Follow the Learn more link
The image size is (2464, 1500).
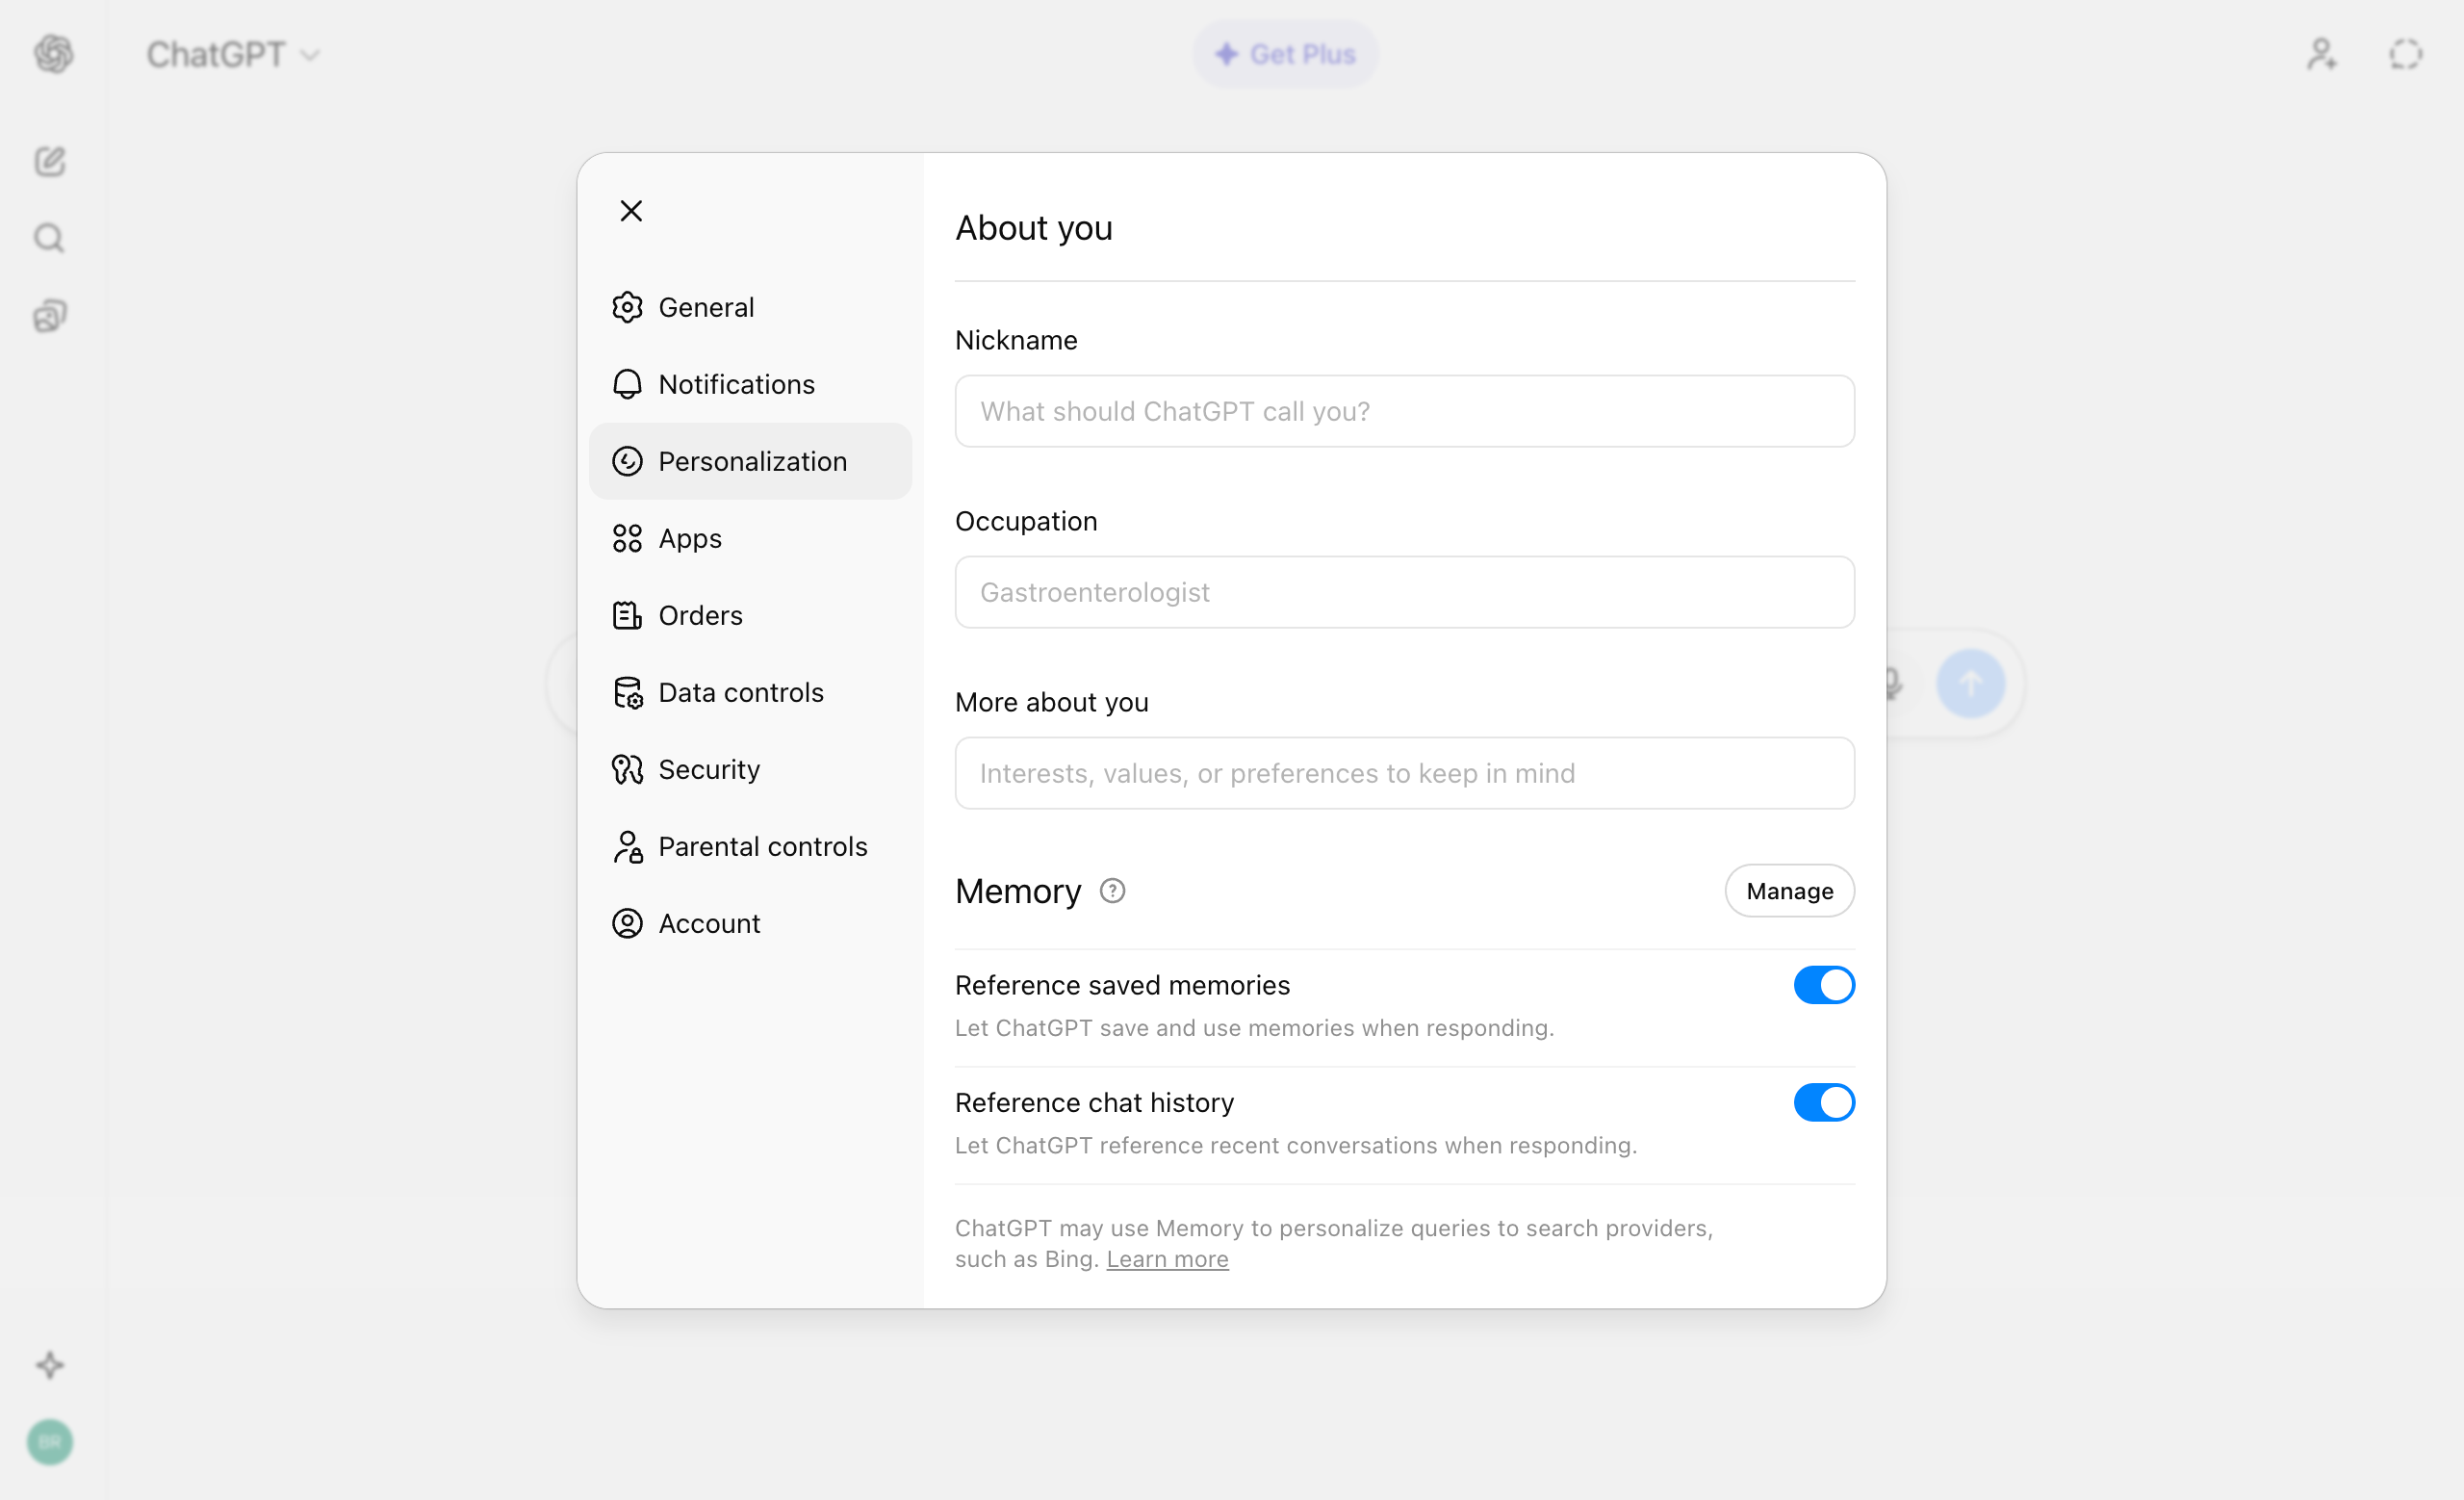(x=1167, y=1259)
